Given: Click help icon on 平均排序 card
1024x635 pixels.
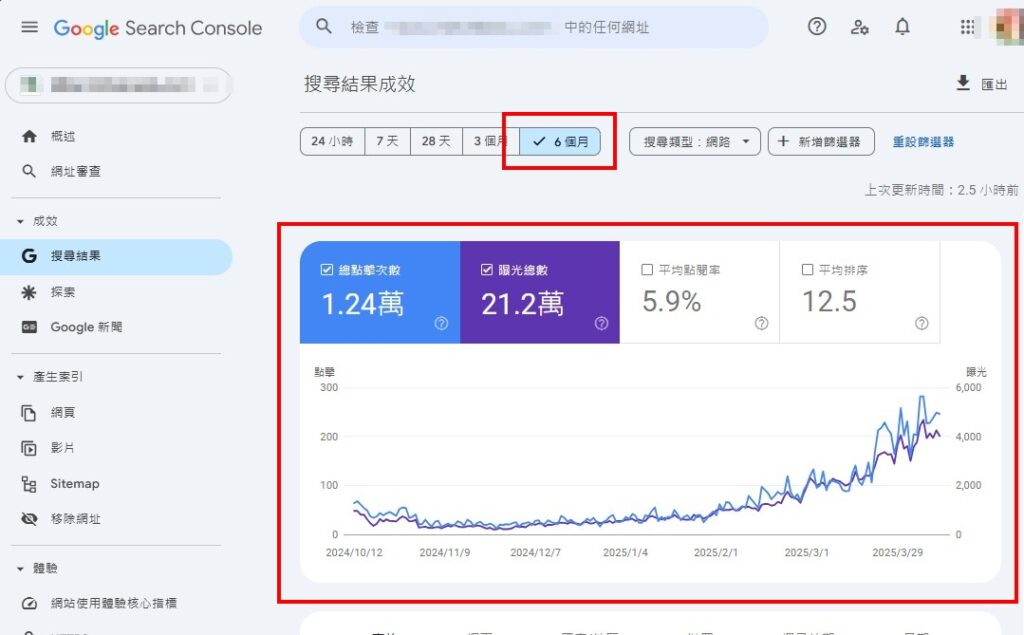Looking at the screenshot, I should [x=921, y=323].
